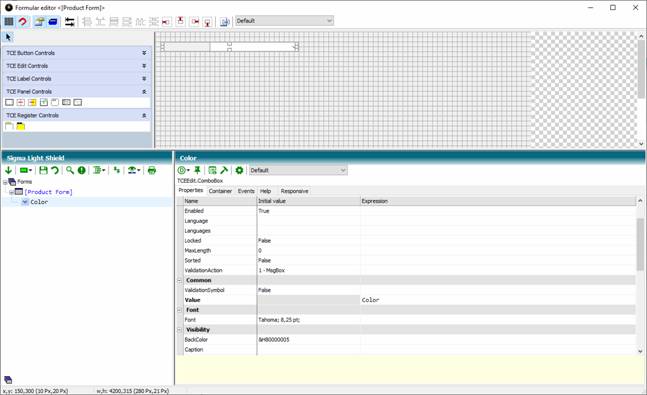Select the Color item in form tree
Screen dimensions: 647x395
pos(39,202)
